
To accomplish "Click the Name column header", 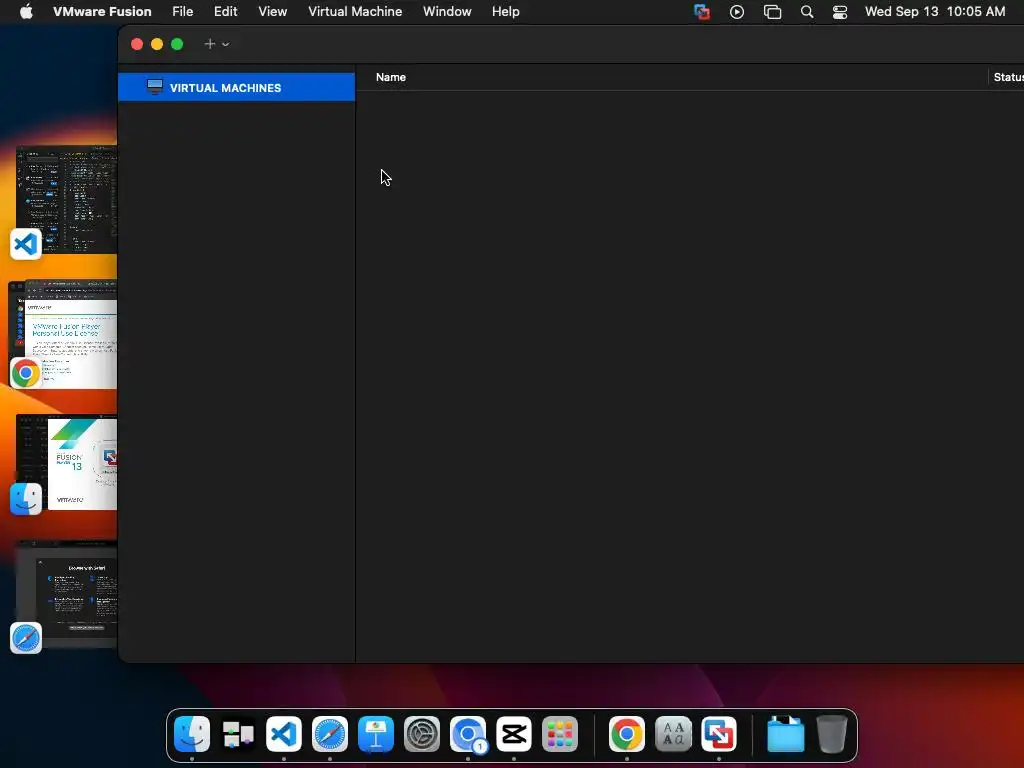I will click(391, 77).
